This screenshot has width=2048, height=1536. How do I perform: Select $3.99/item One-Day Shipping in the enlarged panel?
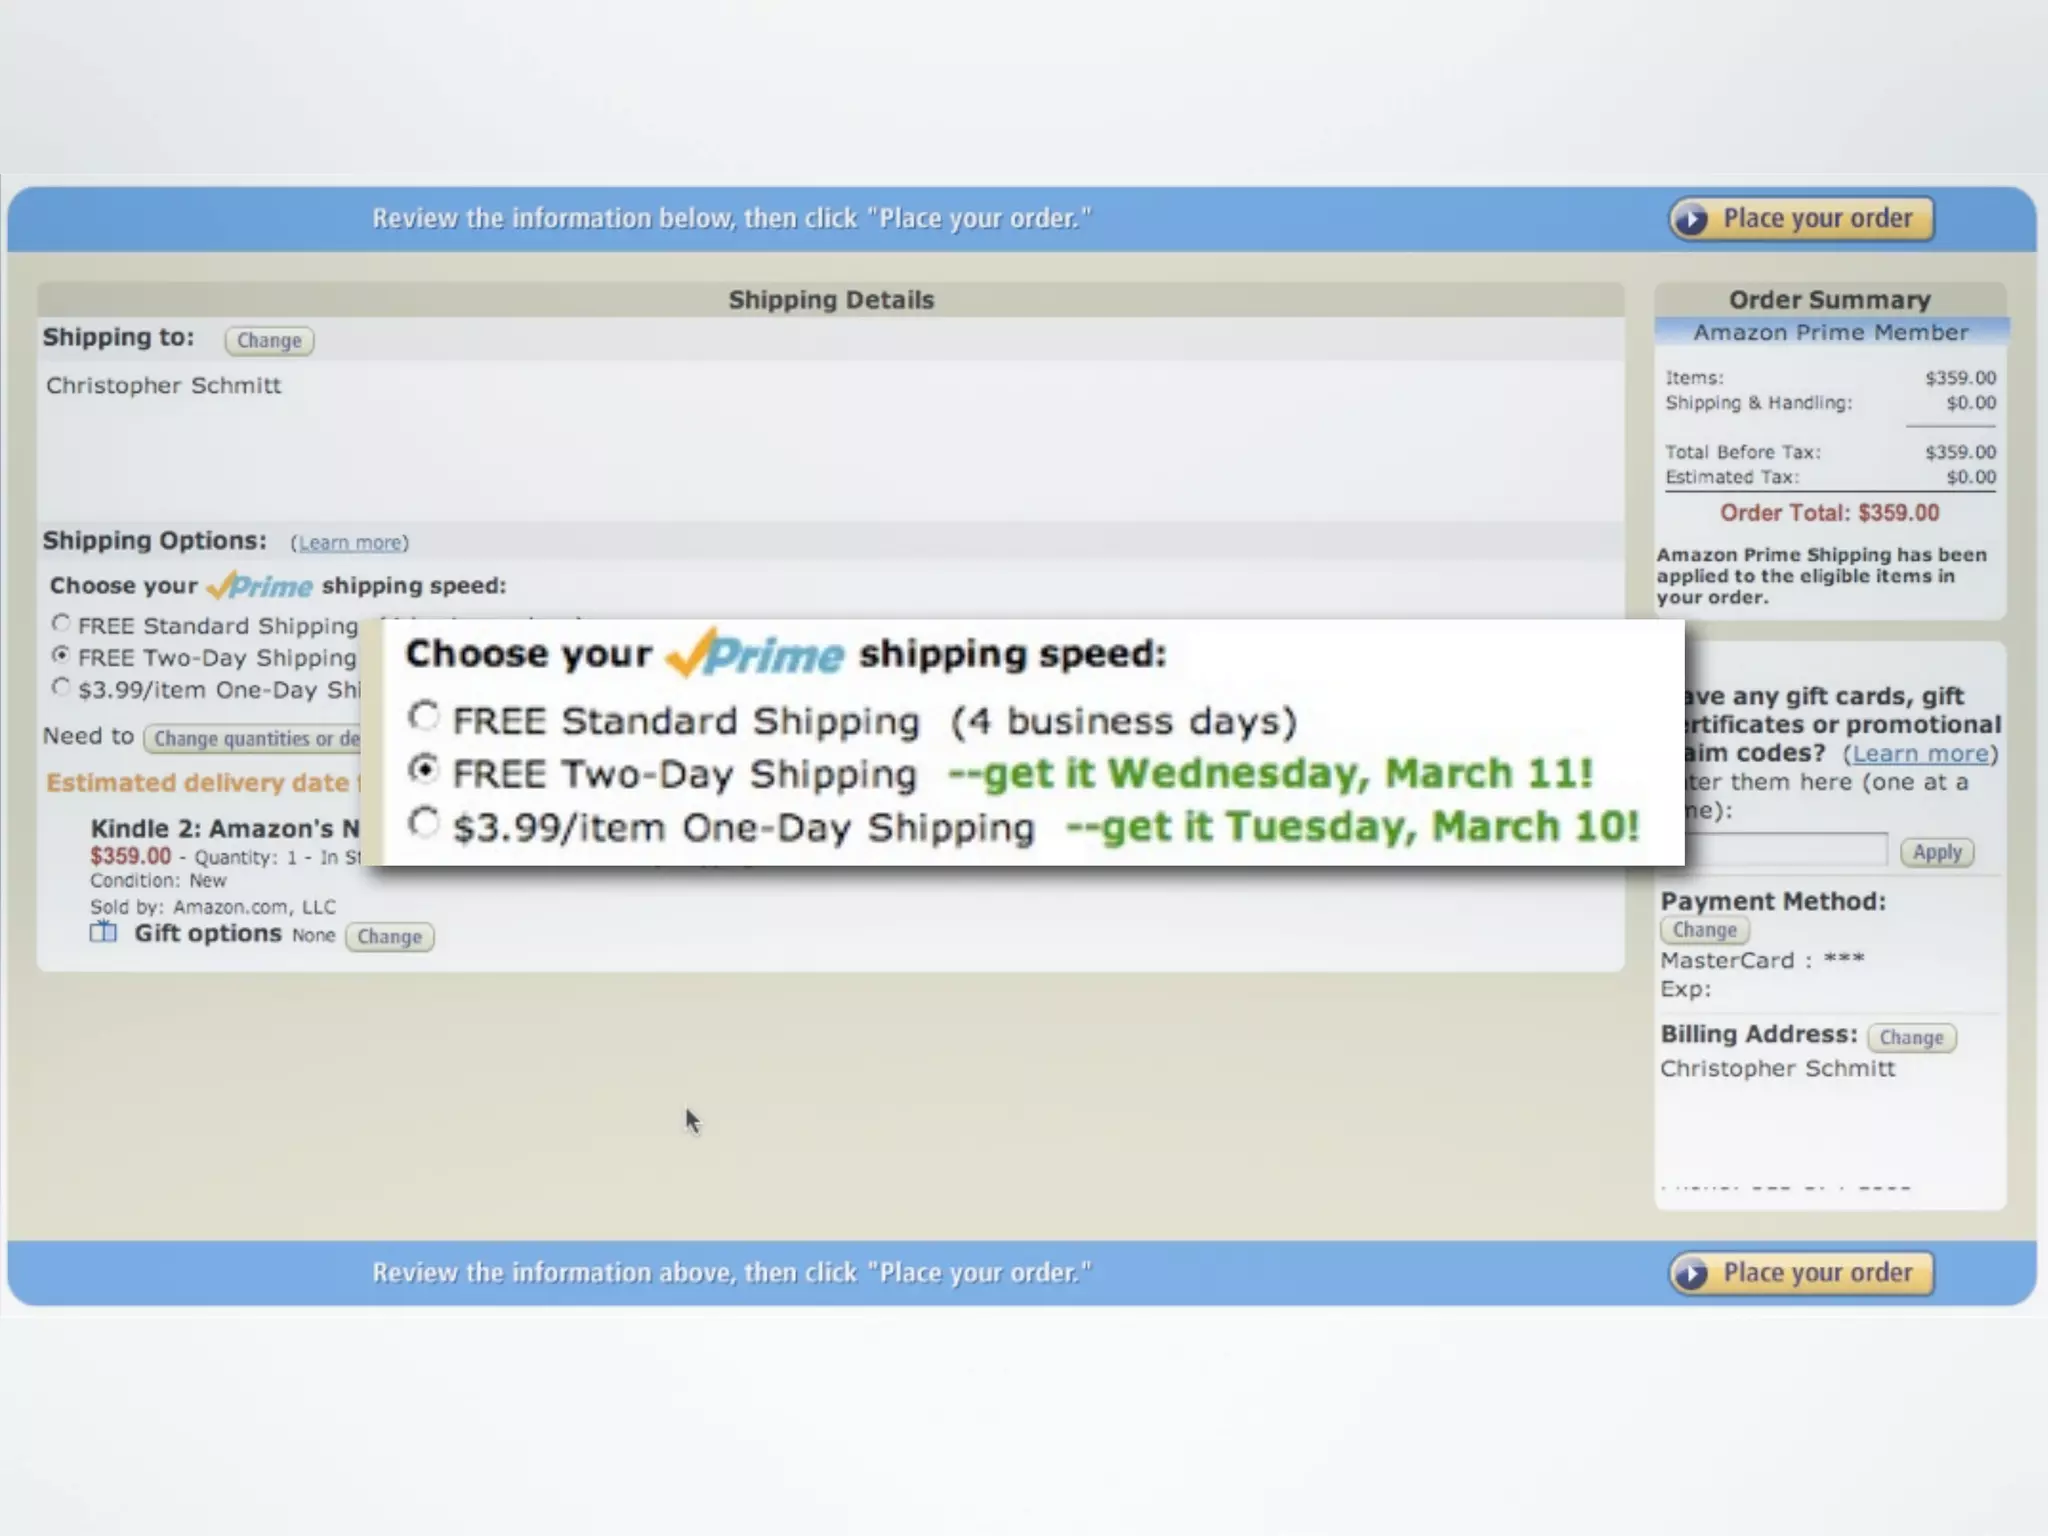tap(424, 823)
